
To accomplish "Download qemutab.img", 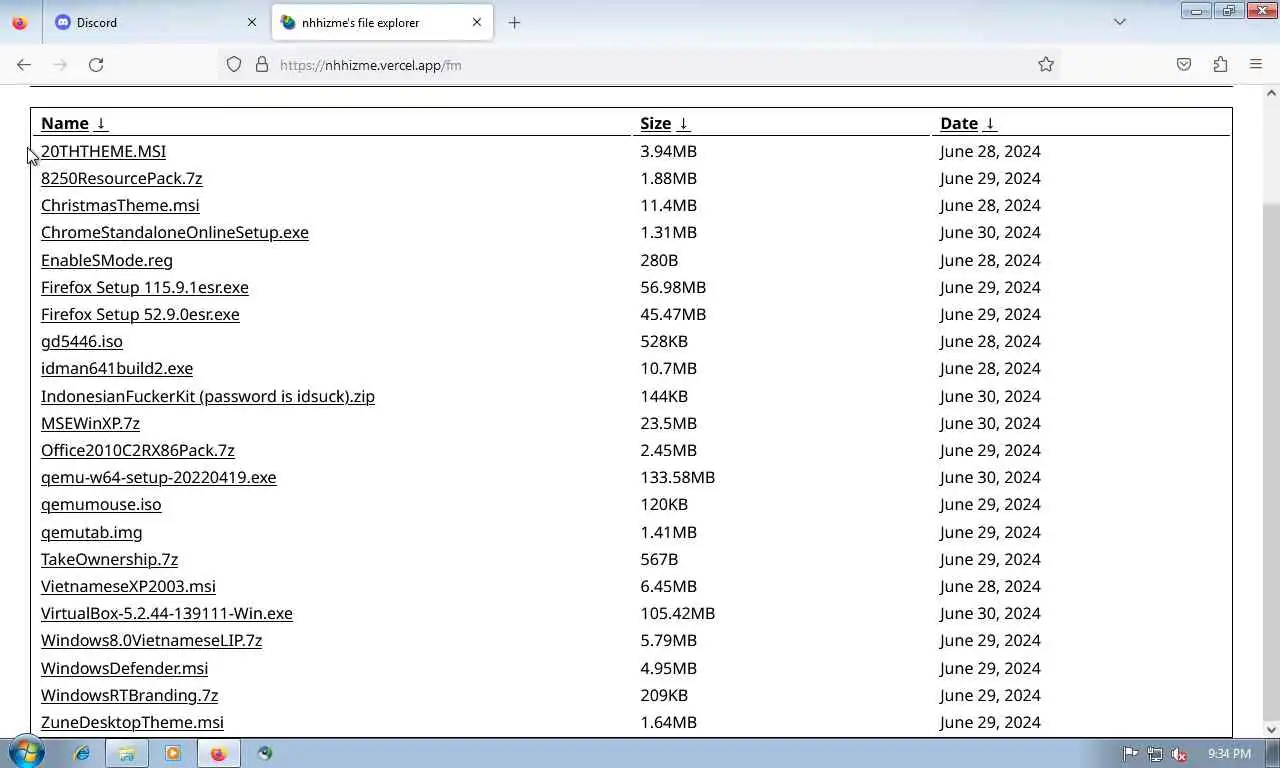I will [x=91, y=532].
